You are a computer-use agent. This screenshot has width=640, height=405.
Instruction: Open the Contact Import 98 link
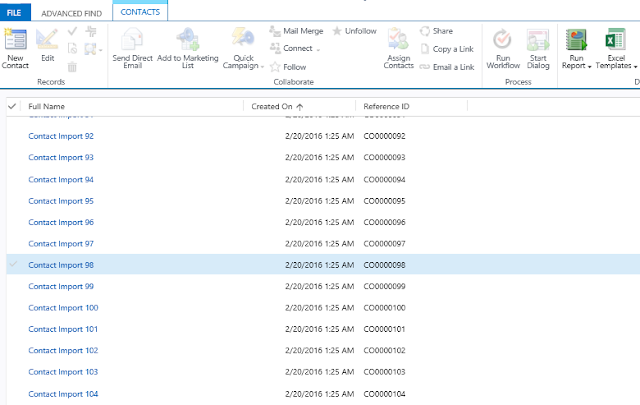coord(61,265)
